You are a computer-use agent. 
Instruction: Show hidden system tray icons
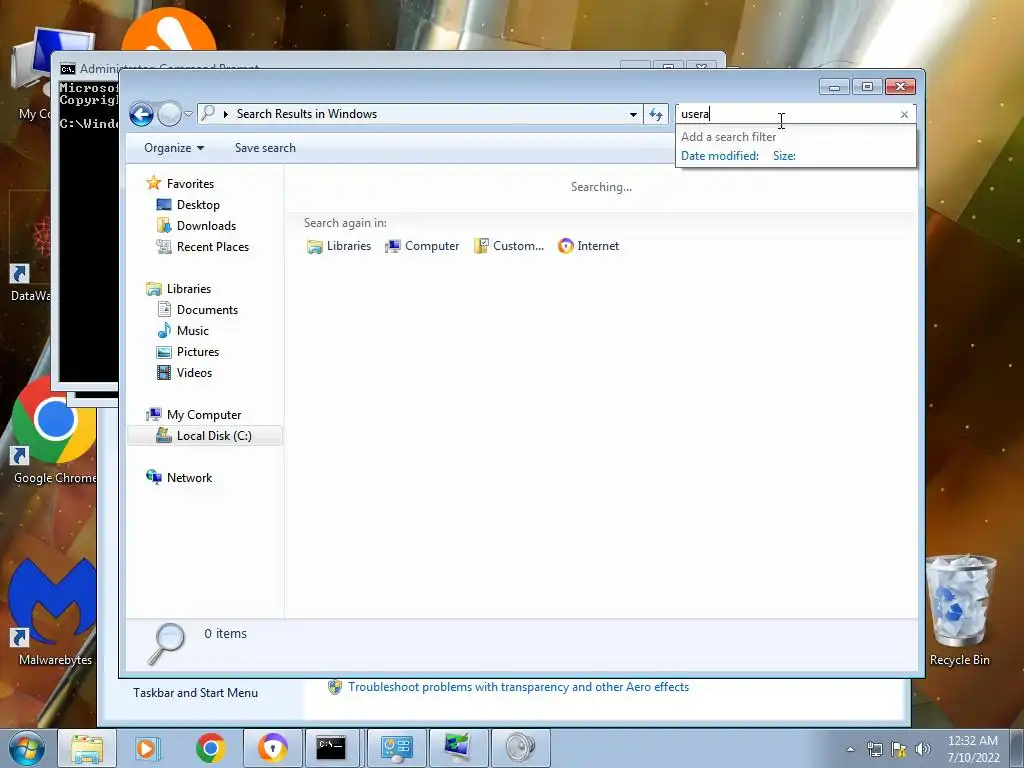(850, 749)
